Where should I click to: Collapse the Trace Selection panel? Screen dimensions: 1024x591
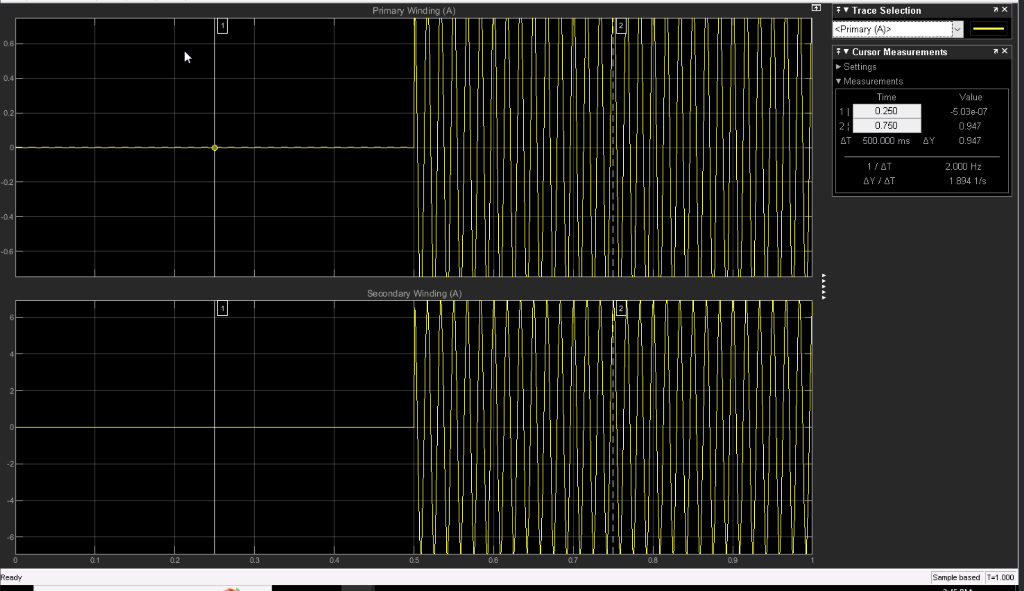(847, 10)
